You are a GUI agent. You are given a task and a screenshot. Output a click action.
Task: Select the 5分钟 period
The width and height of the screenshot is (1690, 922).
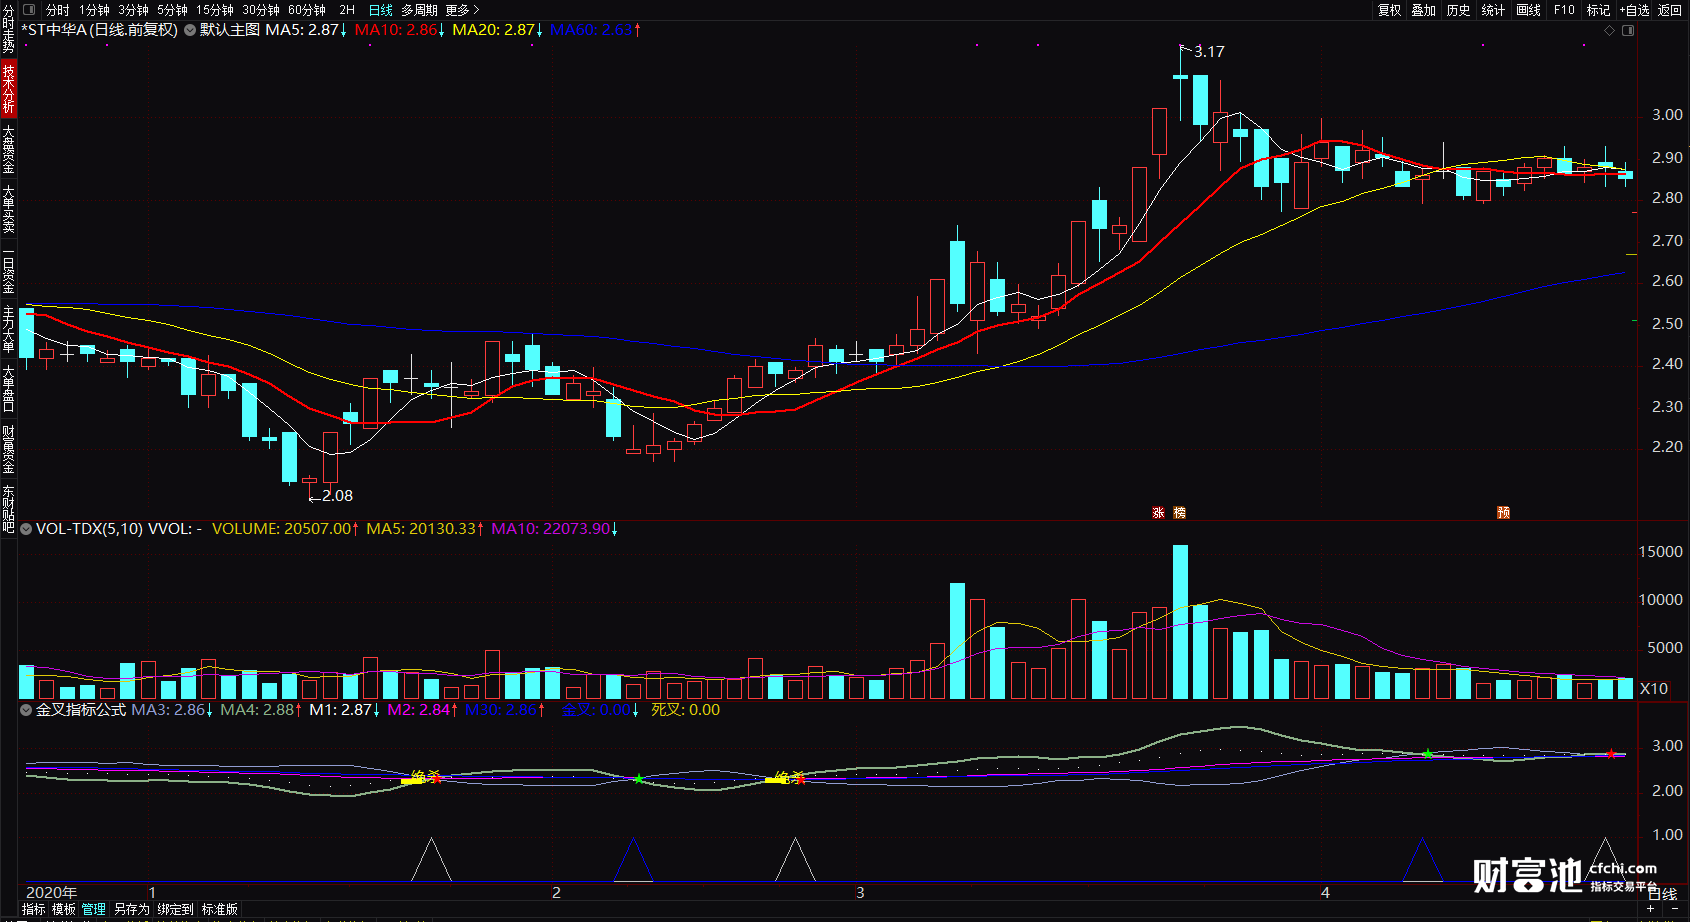tap(172, 10)
